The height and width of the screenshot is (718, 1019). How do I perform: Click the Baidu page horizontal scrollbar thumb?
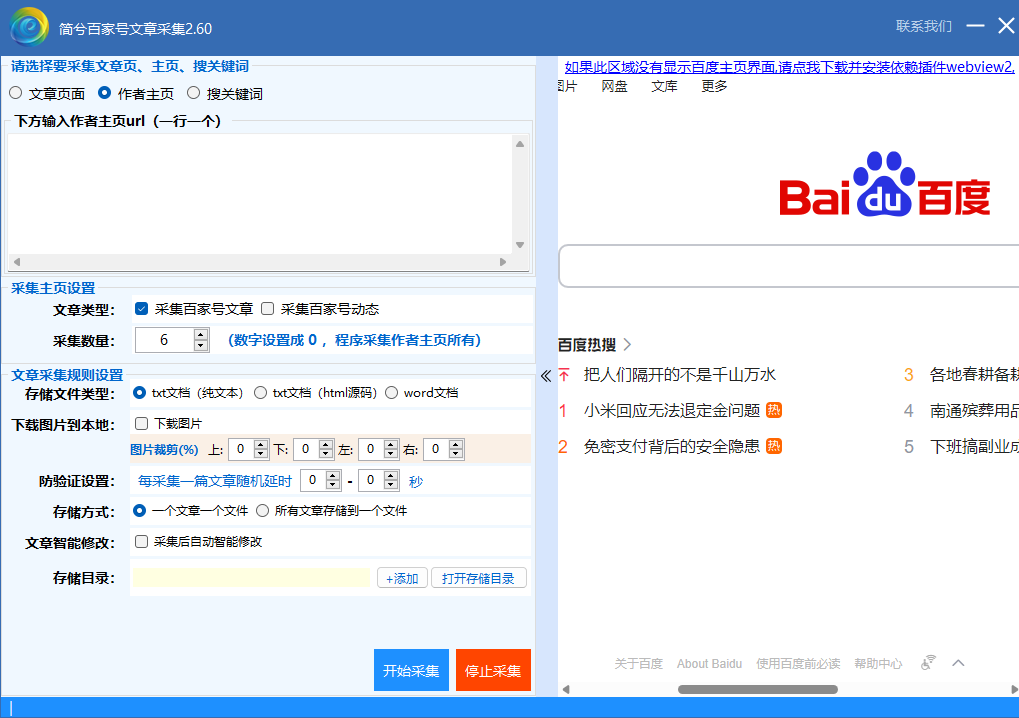pos(757,689)
